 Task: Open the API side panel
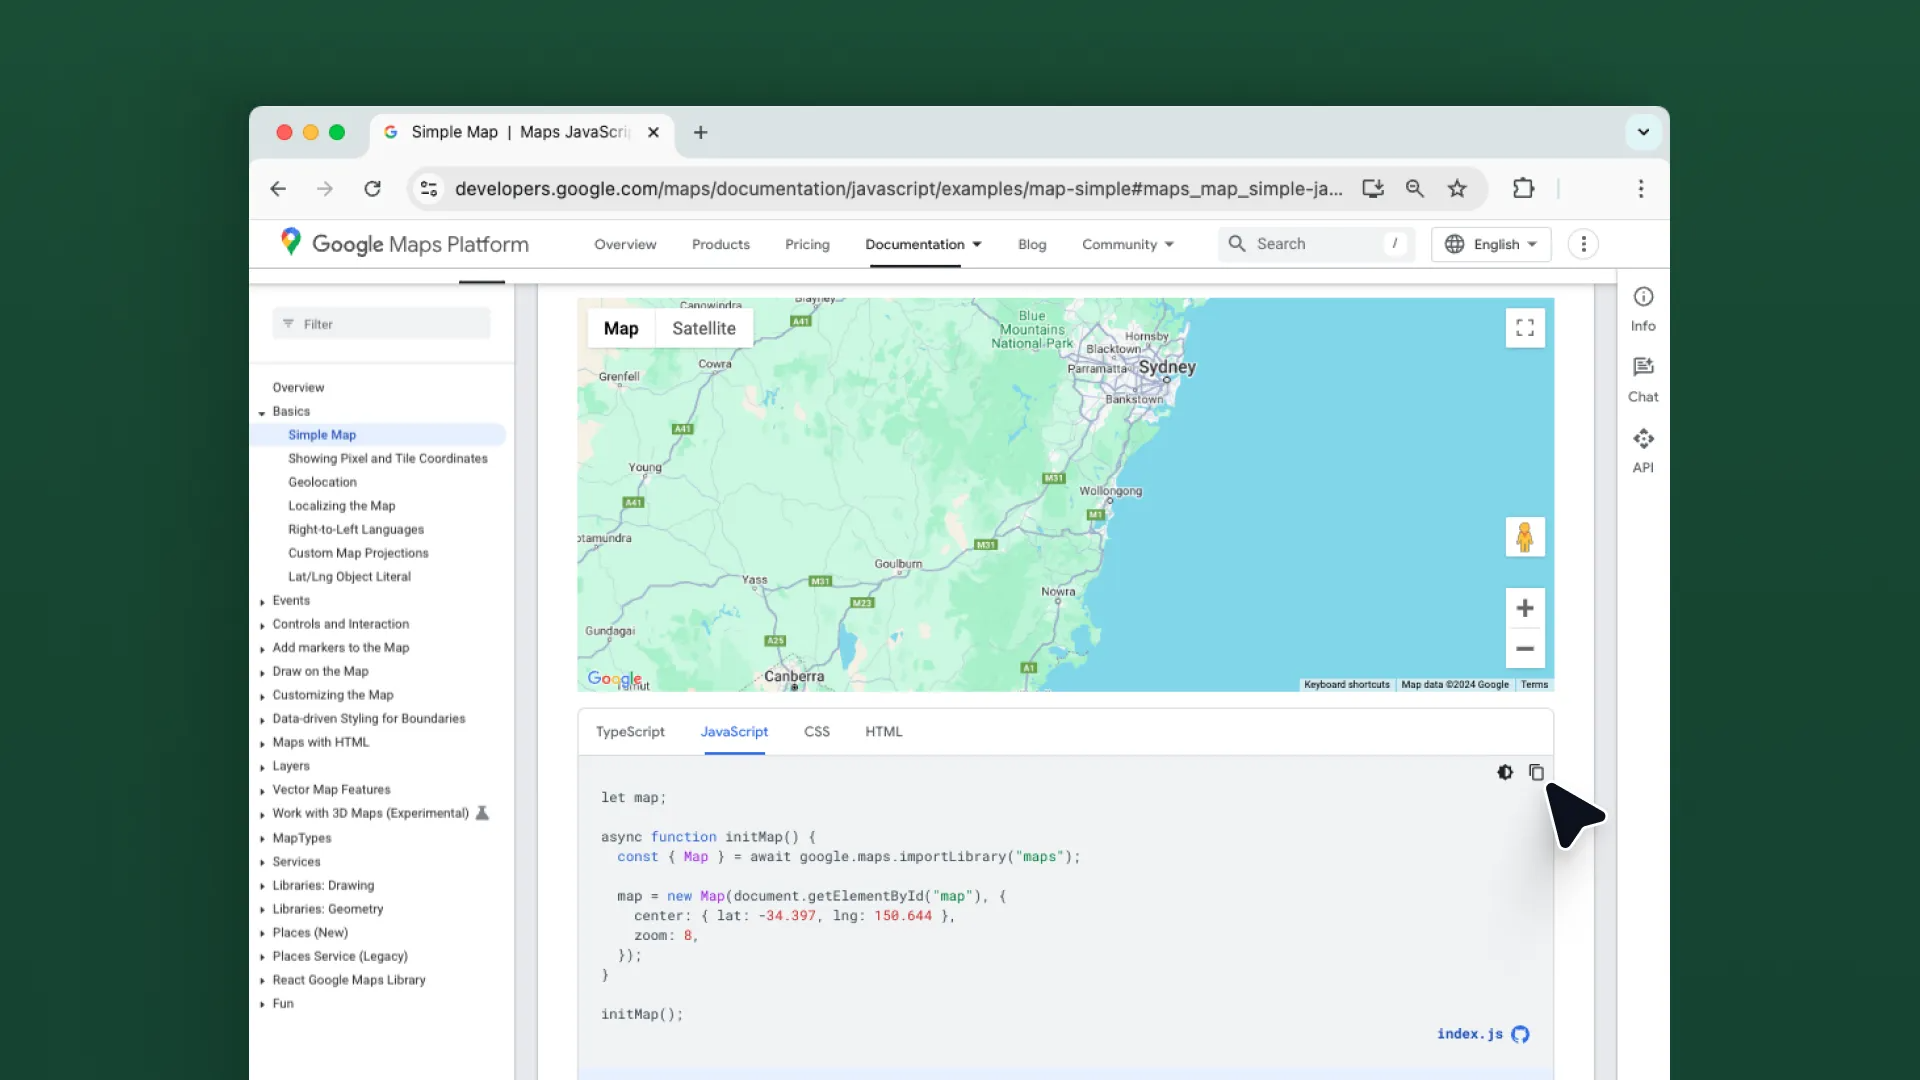click(1643, 451)
